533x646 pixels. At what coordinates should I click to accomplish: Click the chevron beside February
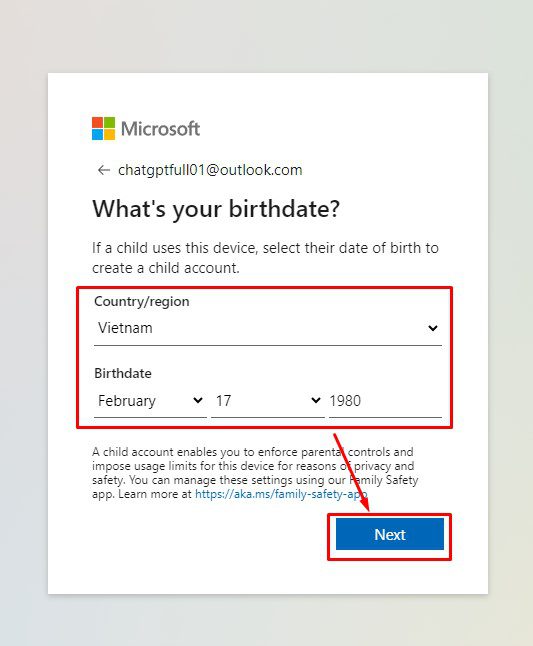pyautogui.click(x=198, y=400)
